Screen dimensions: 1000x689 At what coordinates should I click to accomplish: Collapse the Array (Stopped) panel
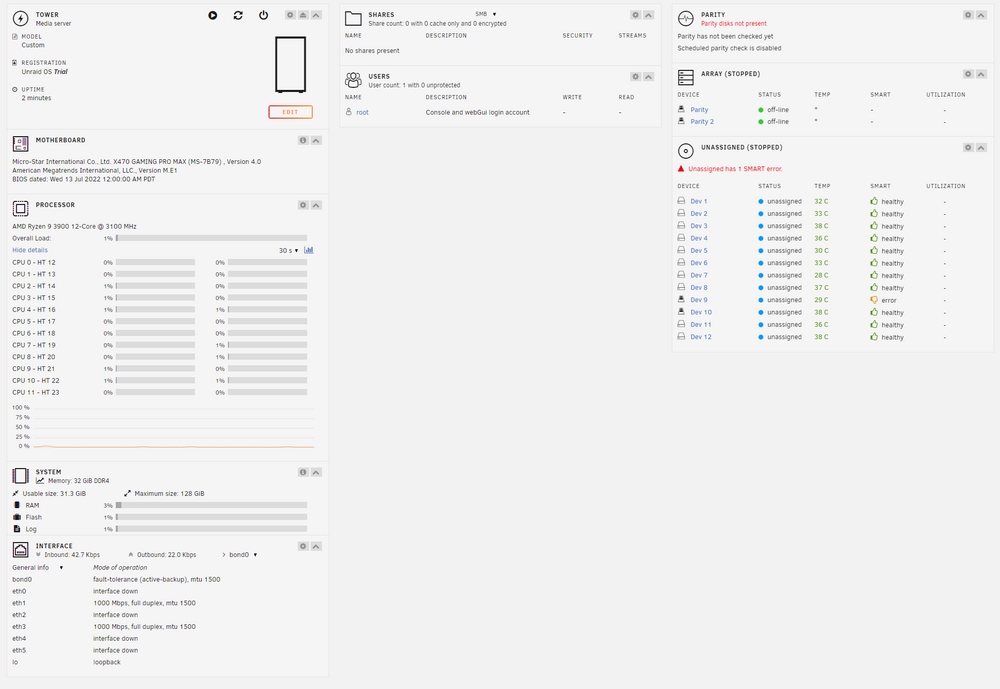point(981,74)
